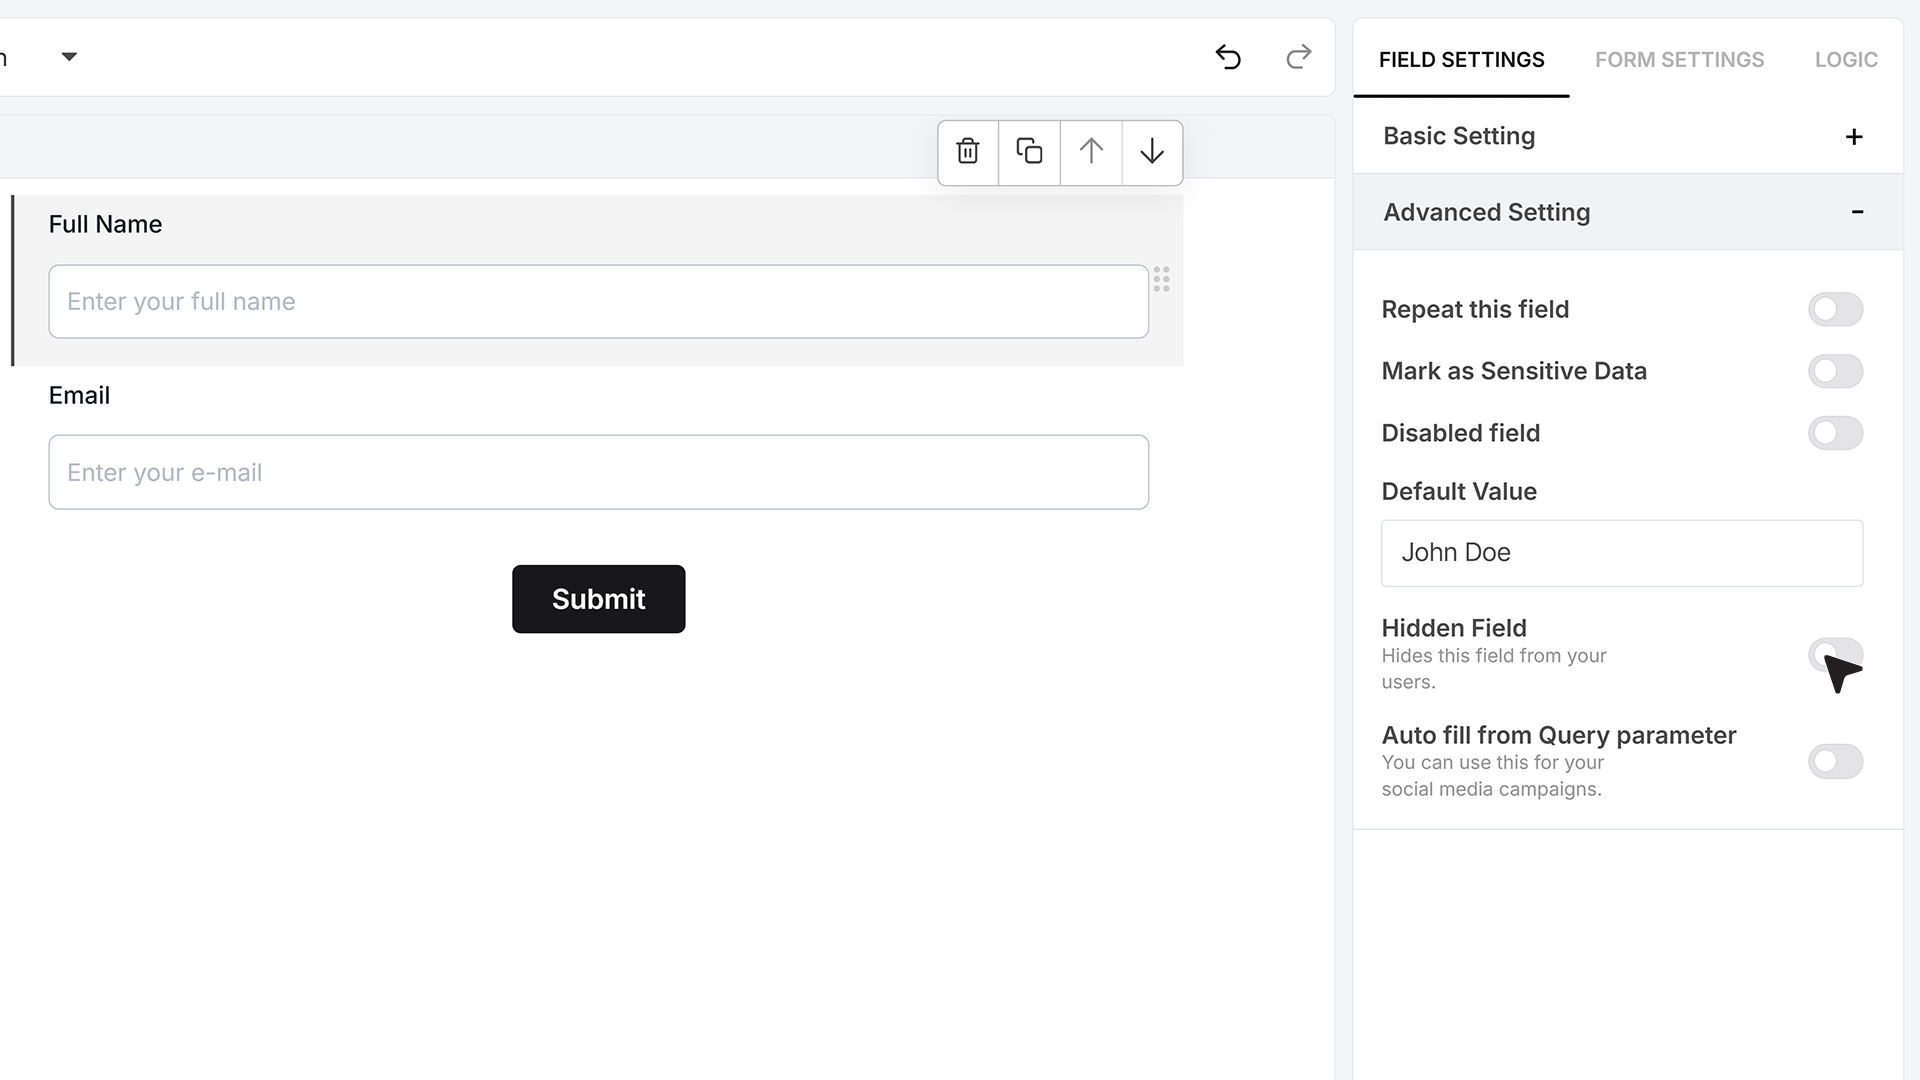Open the top-left dropdown arrow

coord(69,57)
